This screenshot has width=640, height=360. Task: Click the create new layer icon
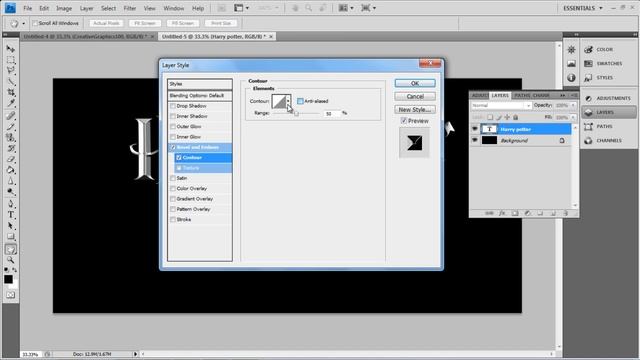point(553,213)
